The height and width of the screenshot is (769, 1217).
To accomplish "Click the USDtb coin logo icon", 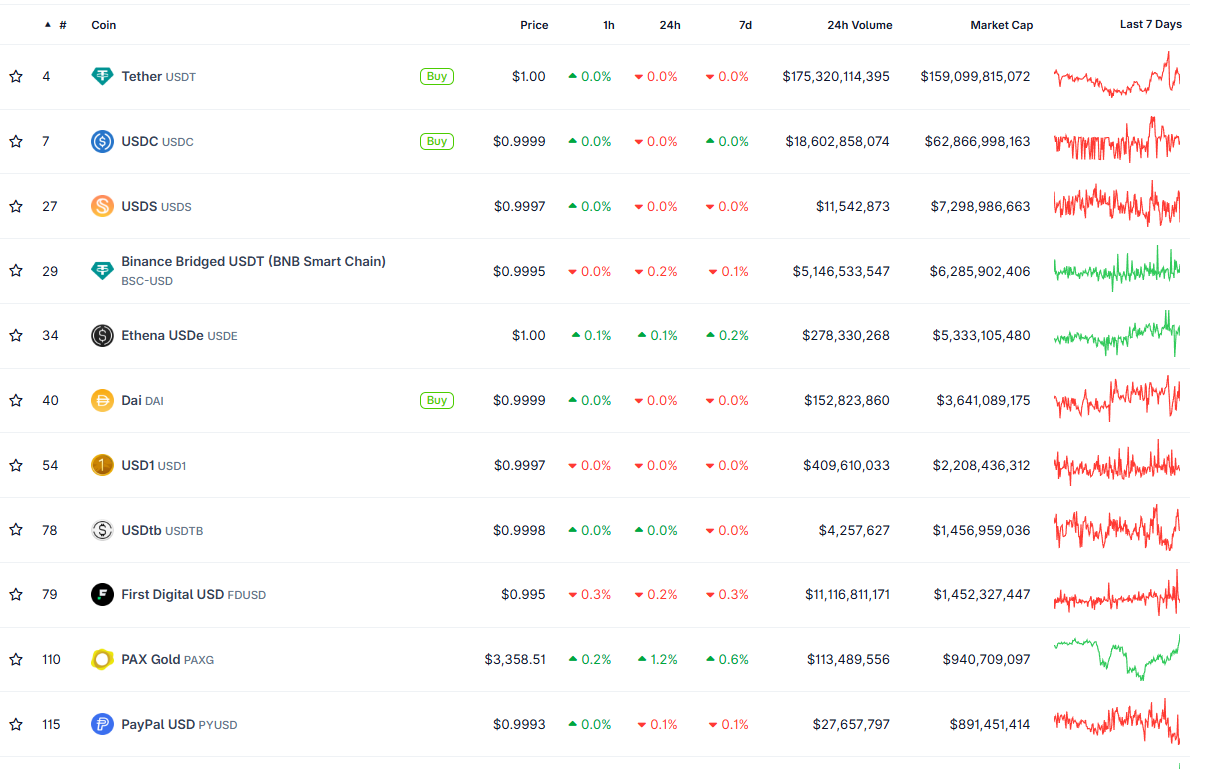I will [x=102, y=530].
